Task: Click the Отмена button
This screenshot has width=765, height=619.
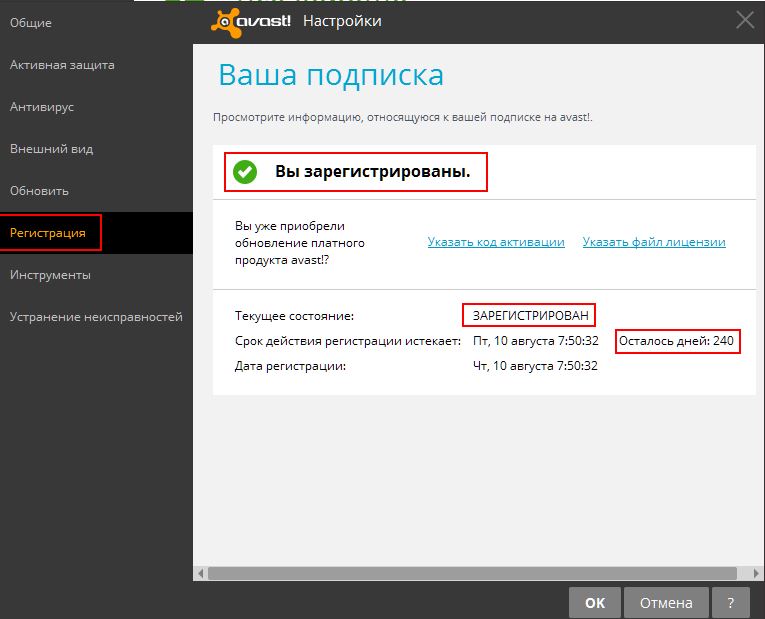Action: (666, 603)
